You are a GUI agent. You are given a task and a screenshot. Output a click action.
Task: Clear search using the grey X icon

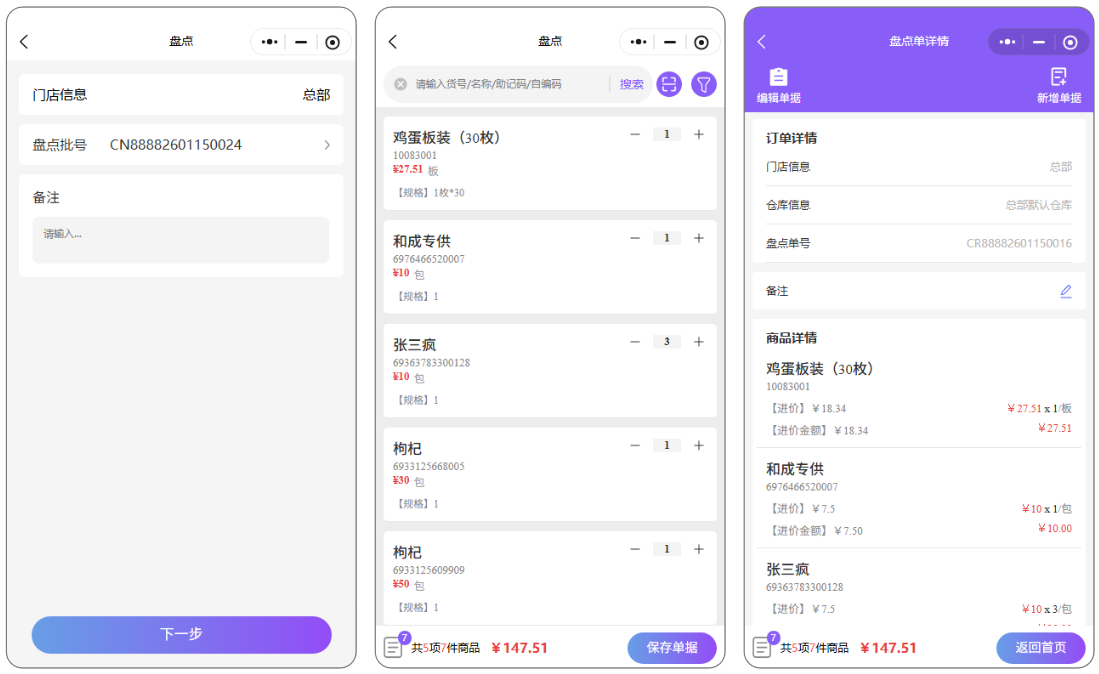pyautogui.click(x=401, y=85)
